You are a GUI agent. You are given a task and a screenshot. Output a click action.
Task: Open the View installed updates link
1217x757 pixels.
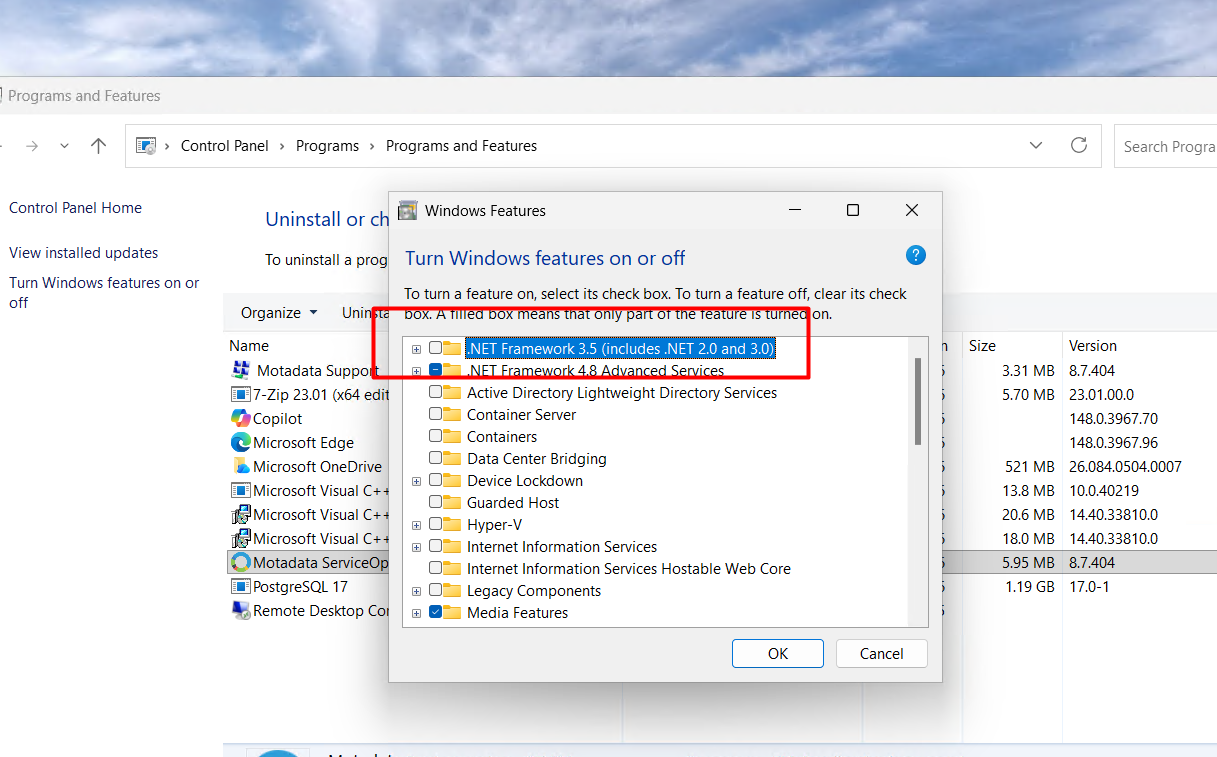pyautogui.click(x=84, y=253)
